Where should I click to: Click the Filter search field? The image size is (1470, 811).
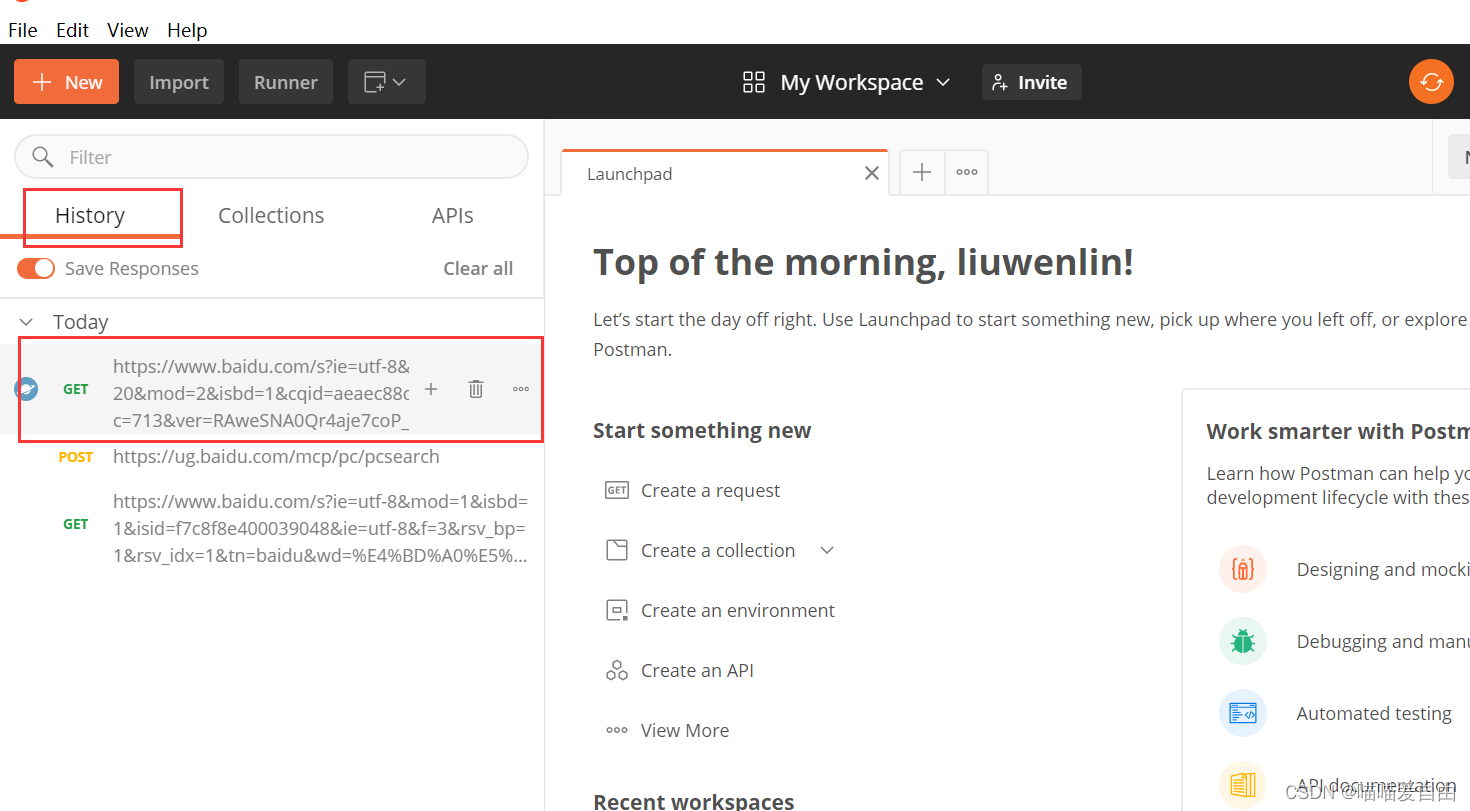(x=271, y=157)
